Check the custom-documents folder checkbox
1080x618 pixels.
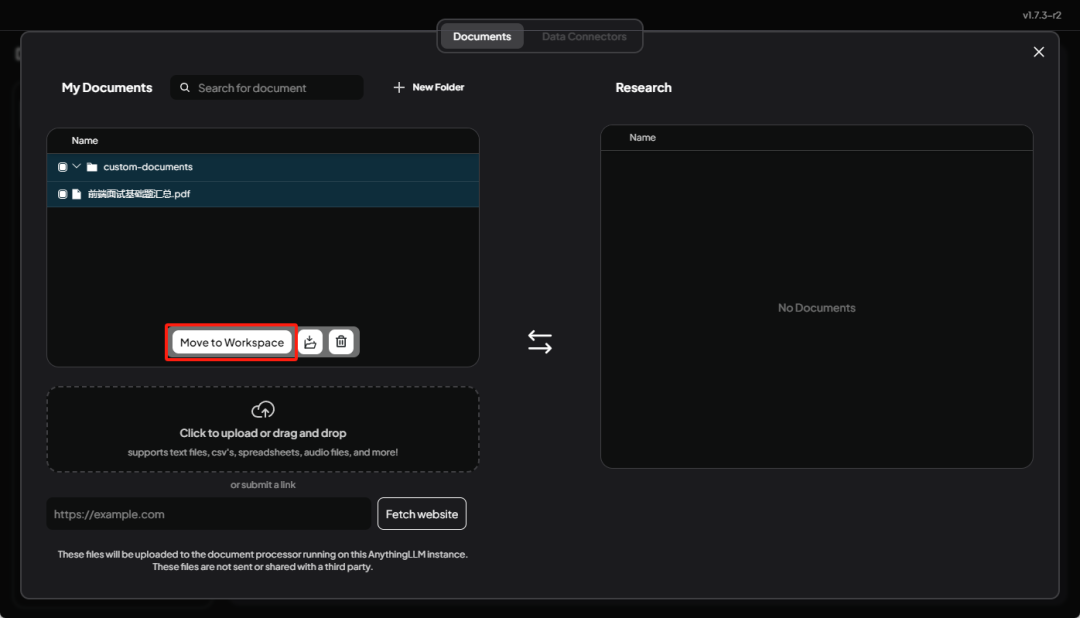click(63, 167)
